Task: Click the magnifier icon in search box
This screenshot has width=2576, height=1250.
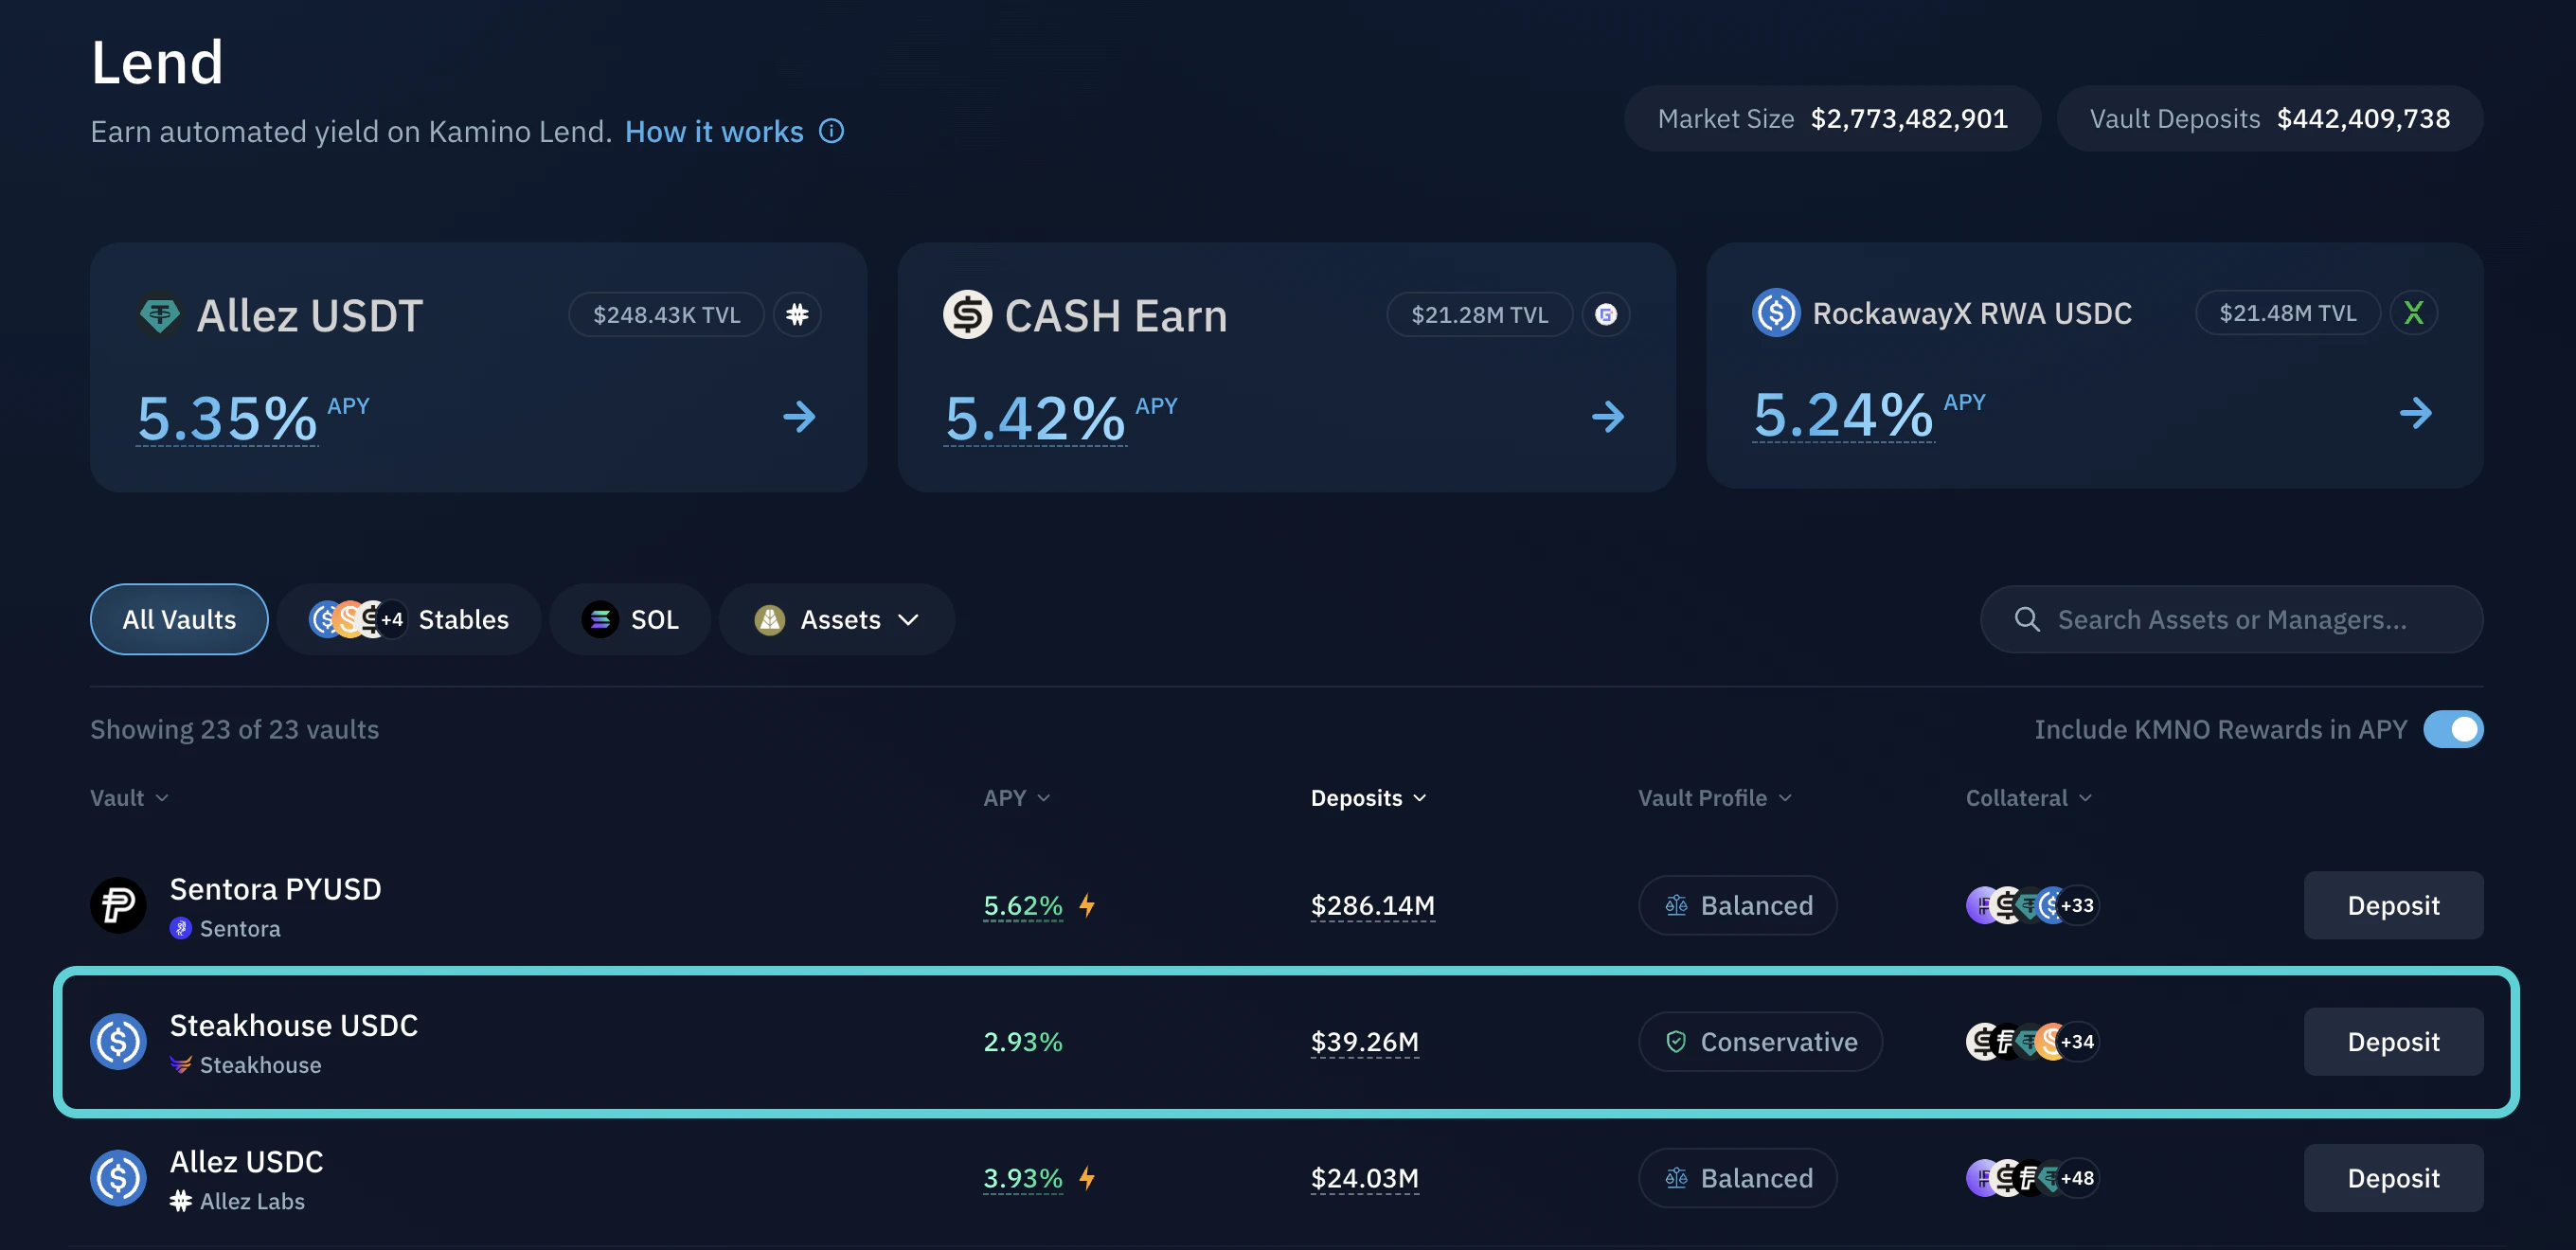Action: click(x=2026, y=619)
